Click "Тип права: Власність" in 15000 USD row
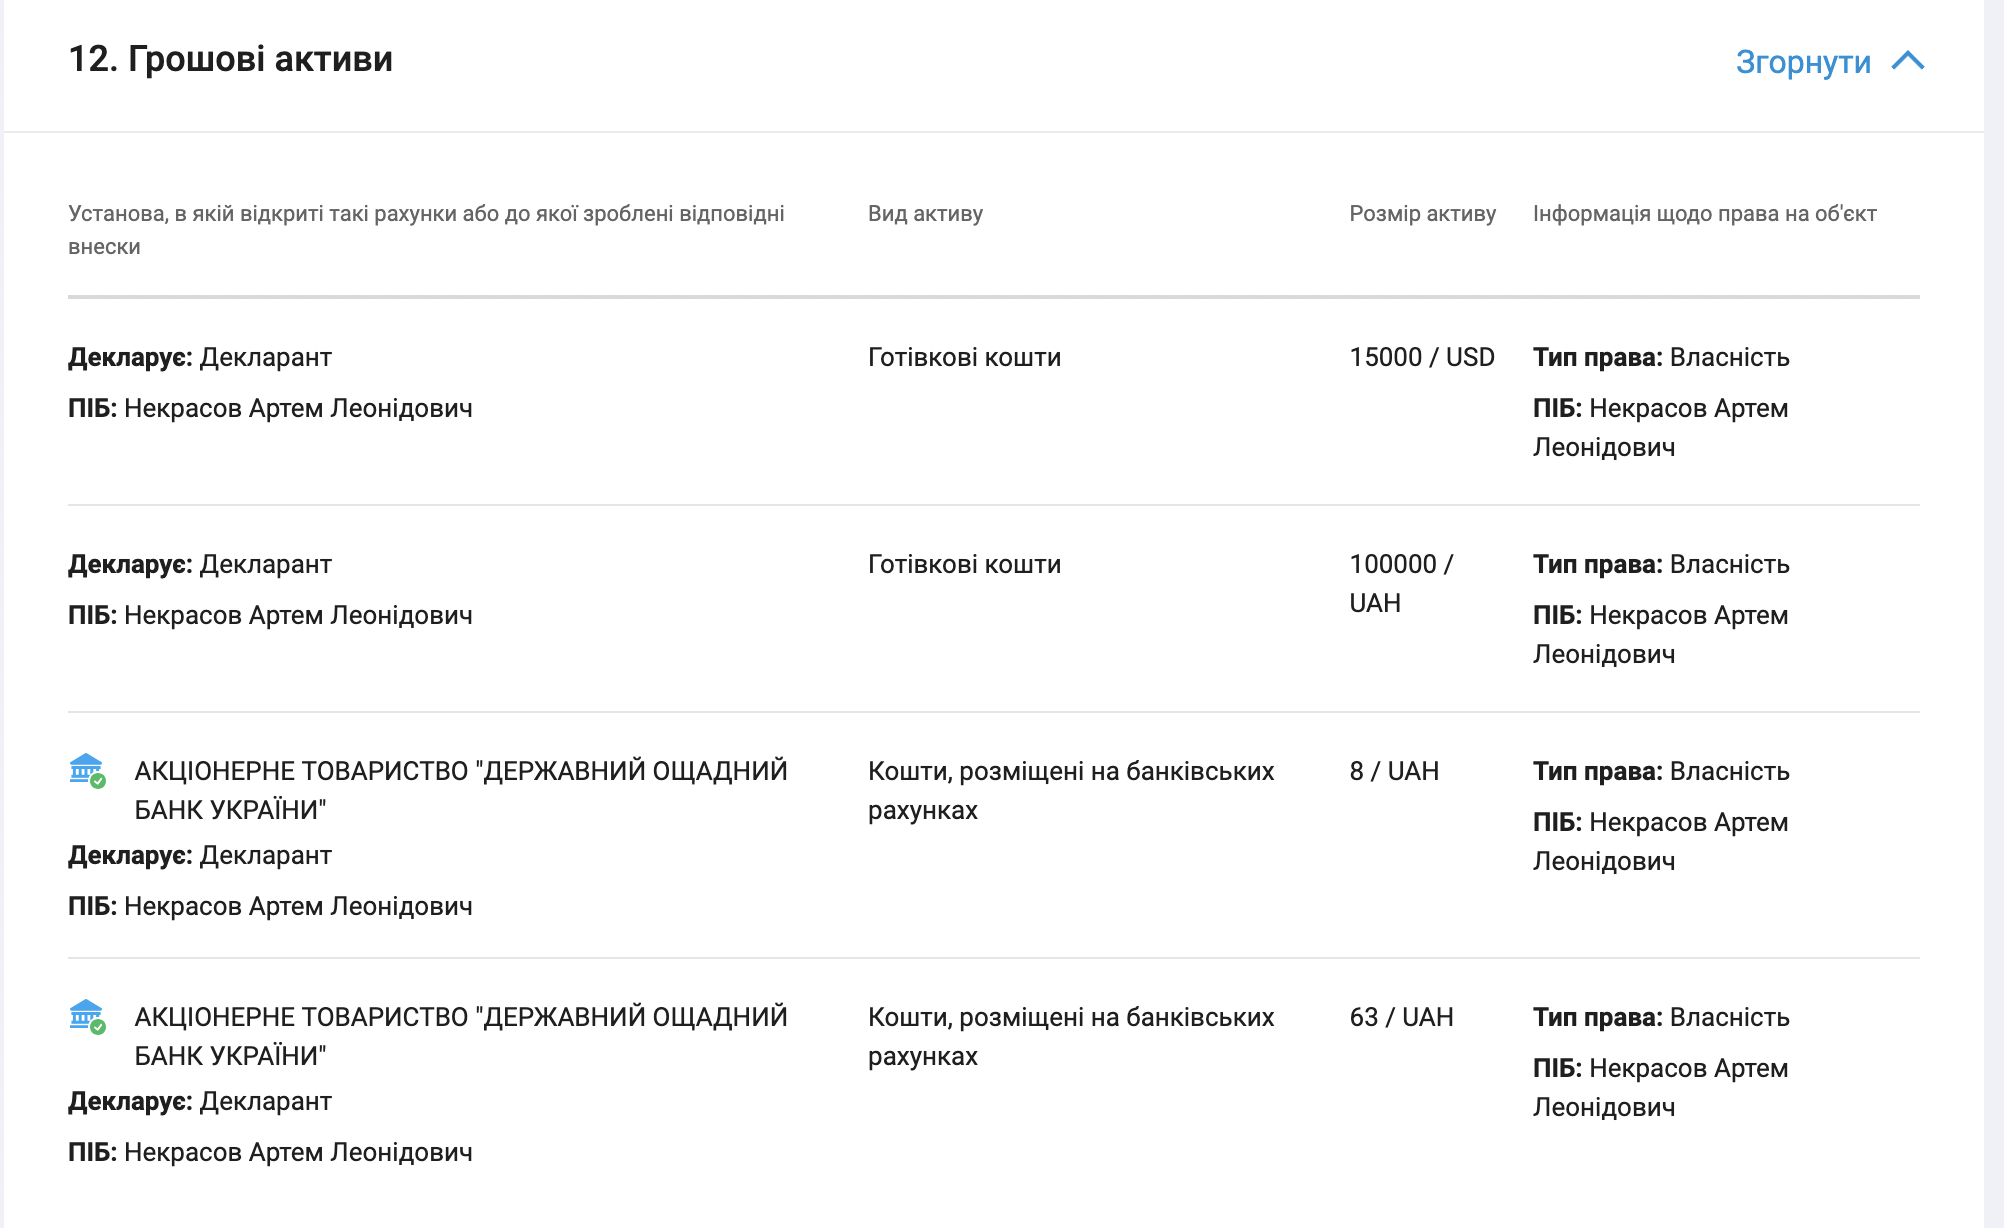2004x1228 pixels. [1661, 357]
